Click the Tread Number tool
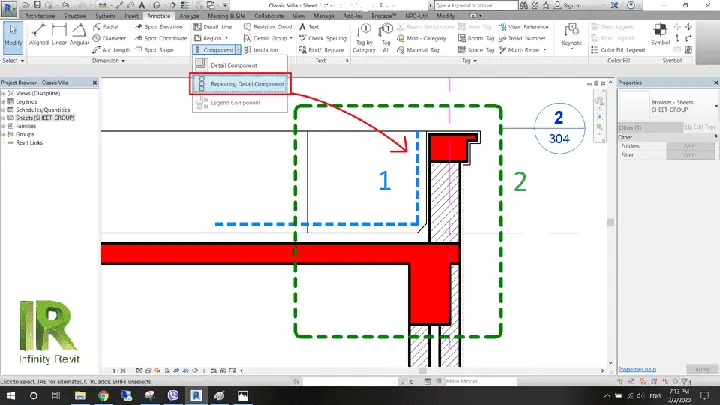This screenshot has width=720, height=405. (522, 39)
